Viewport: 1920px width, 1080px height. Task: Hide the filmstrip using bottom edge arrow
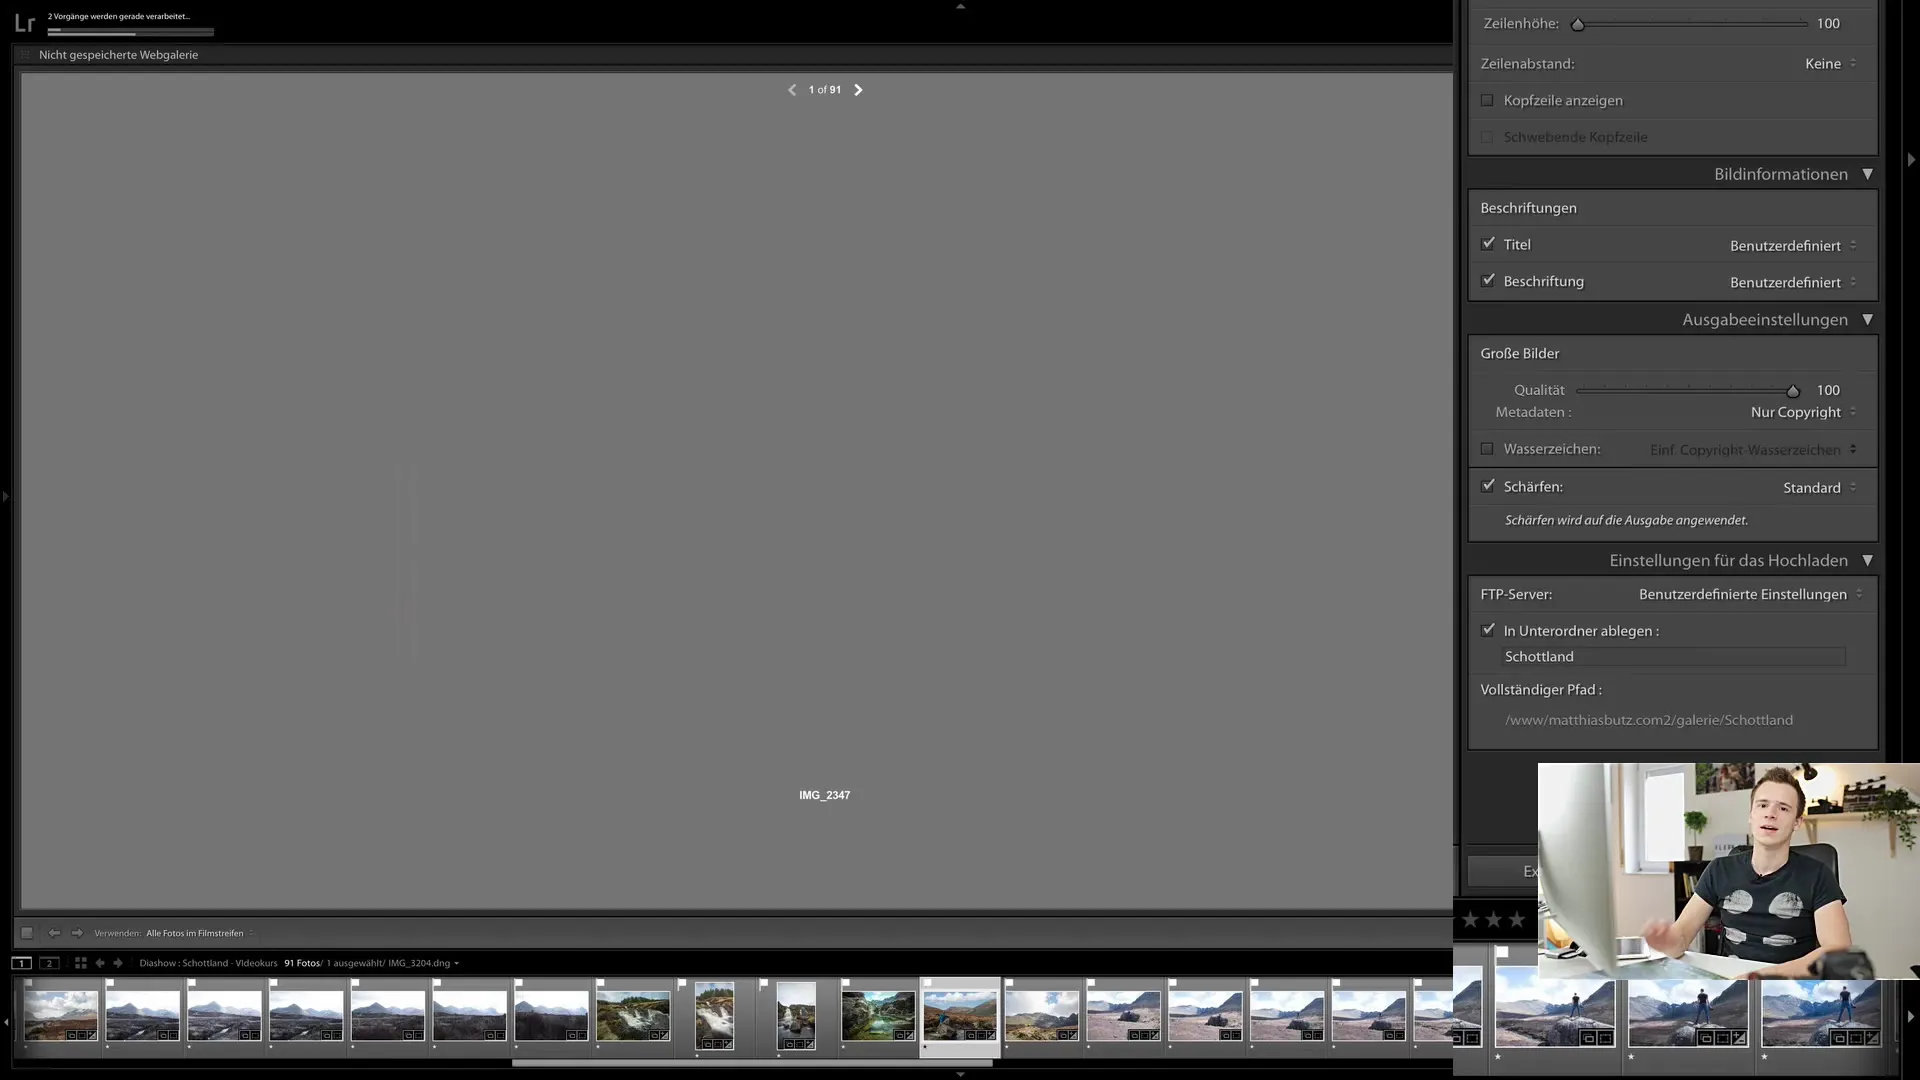[960, 1074]
